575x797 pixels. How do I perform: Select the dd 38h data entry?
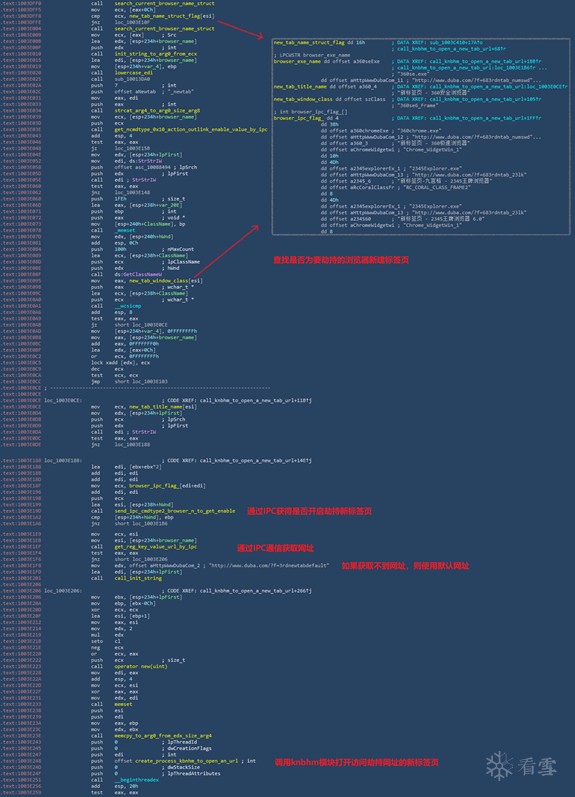coord(329,125)
